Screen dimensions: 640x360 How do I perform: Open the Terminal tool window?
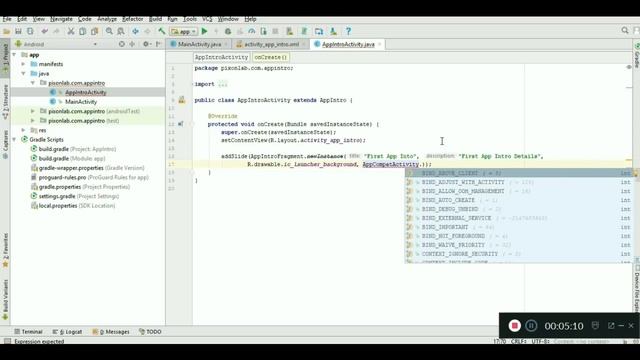[28, 331]
